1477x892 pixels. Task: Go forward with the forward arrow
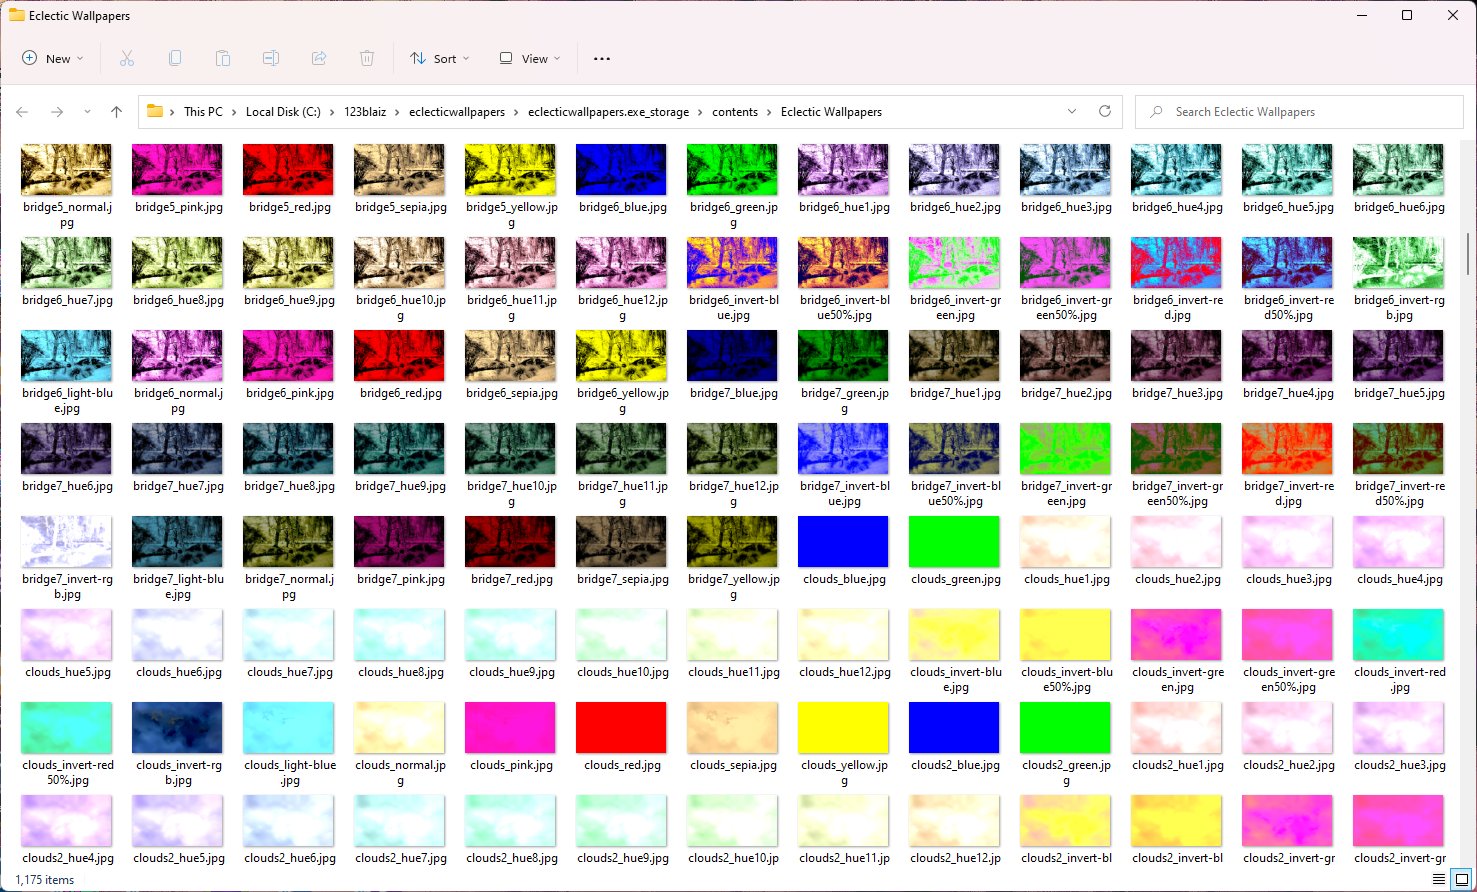pyautogui.click(x=57, y=112)
